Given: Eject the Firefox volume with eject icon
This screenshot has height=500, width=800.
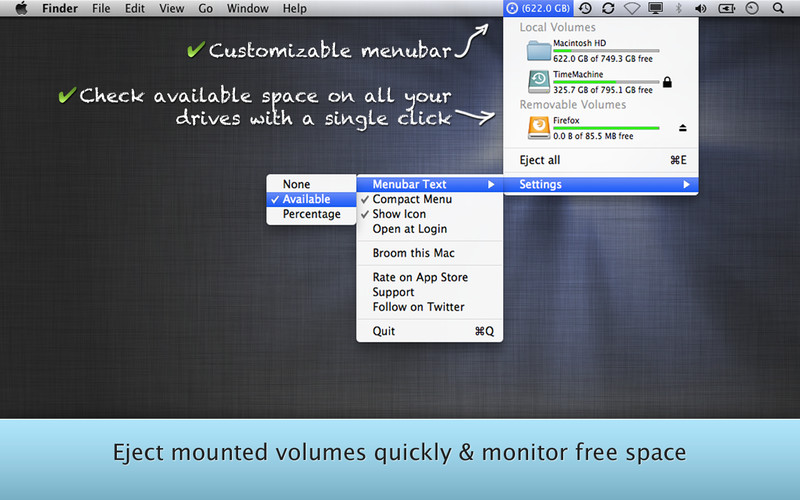Looking at the screenshot, I should click(683, 128).
